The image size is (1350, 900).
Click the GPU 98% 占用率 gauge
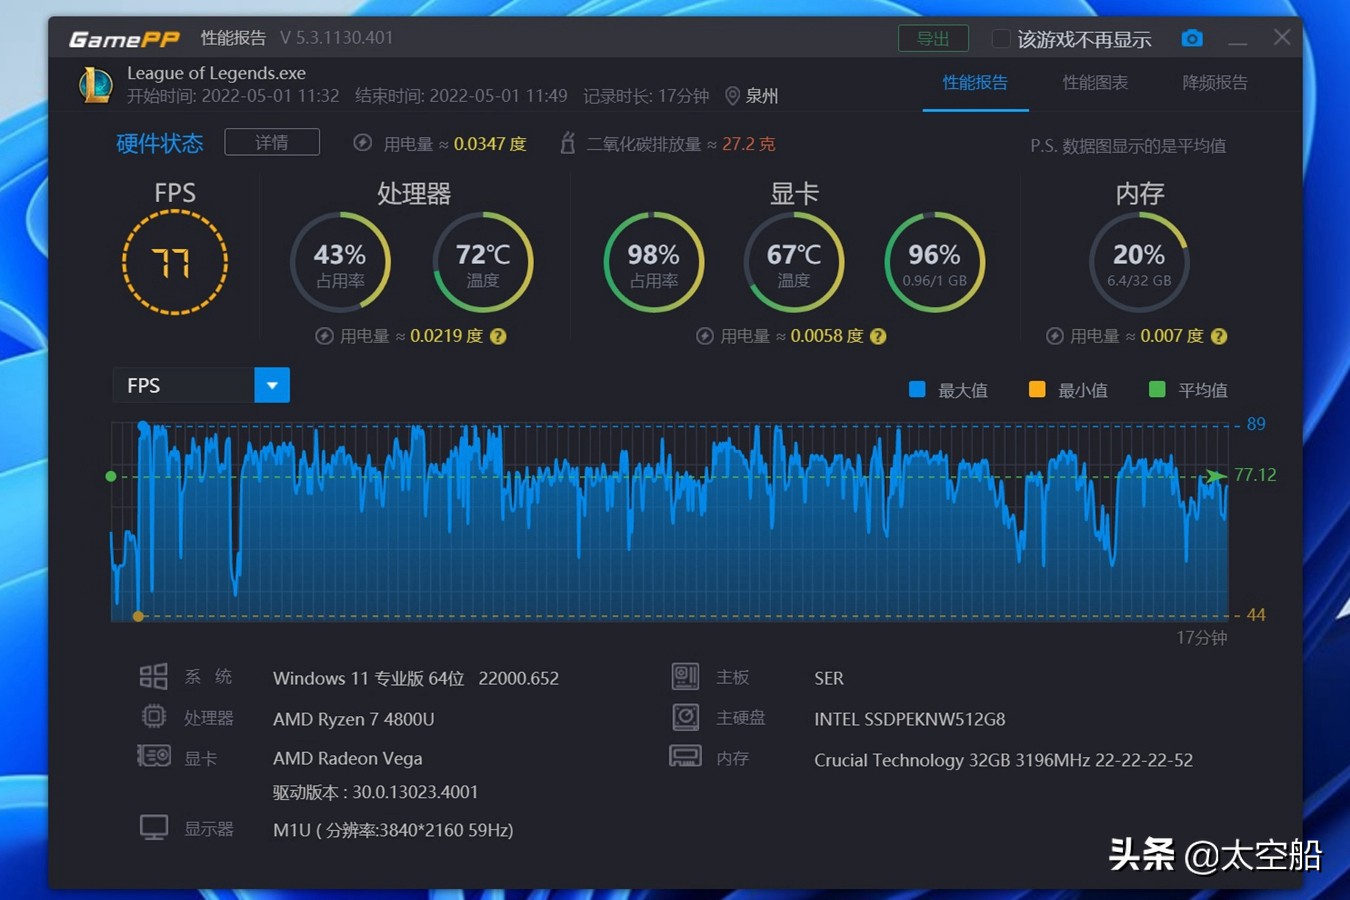click(x=654, y=262)
